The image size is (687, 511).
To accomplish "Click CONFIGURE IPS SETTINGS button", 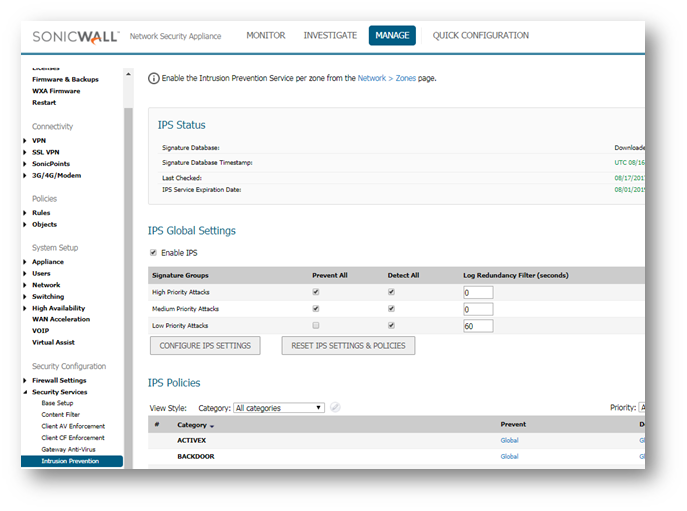I will pyautogui.click(x=205, y=346).
